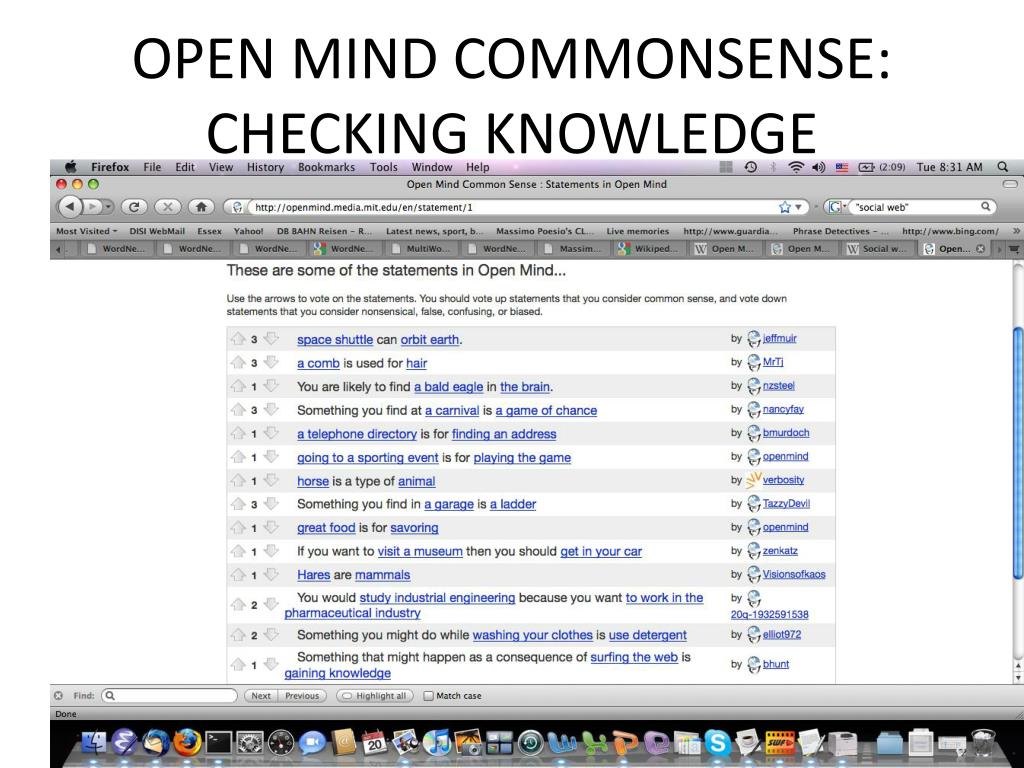This screenshot has height=768, width=1024.
Task: Open the 'gaining knowledge' link
Action: click(338, 673)
